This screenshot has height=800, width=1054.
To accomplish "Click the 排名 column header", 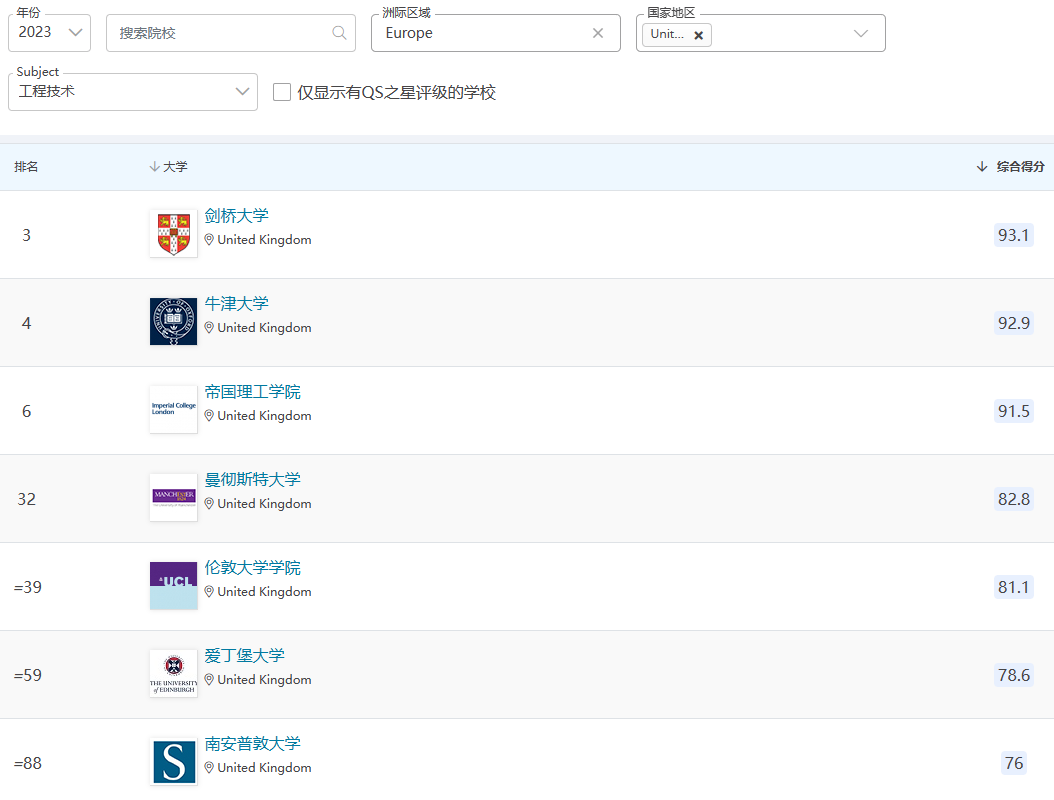I will (x=26, y=167).
